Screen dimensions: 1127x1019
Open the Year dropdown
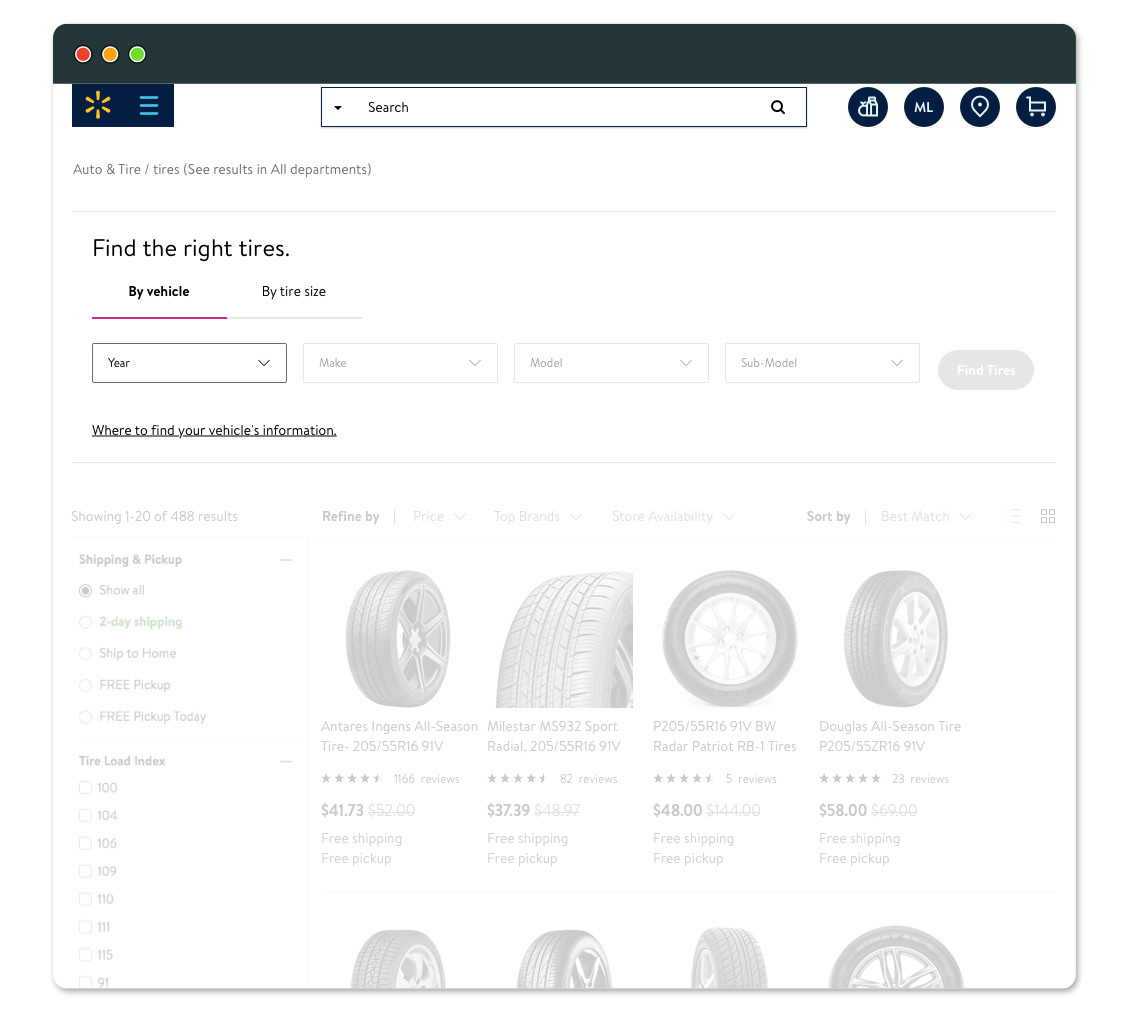coord(189,363)
